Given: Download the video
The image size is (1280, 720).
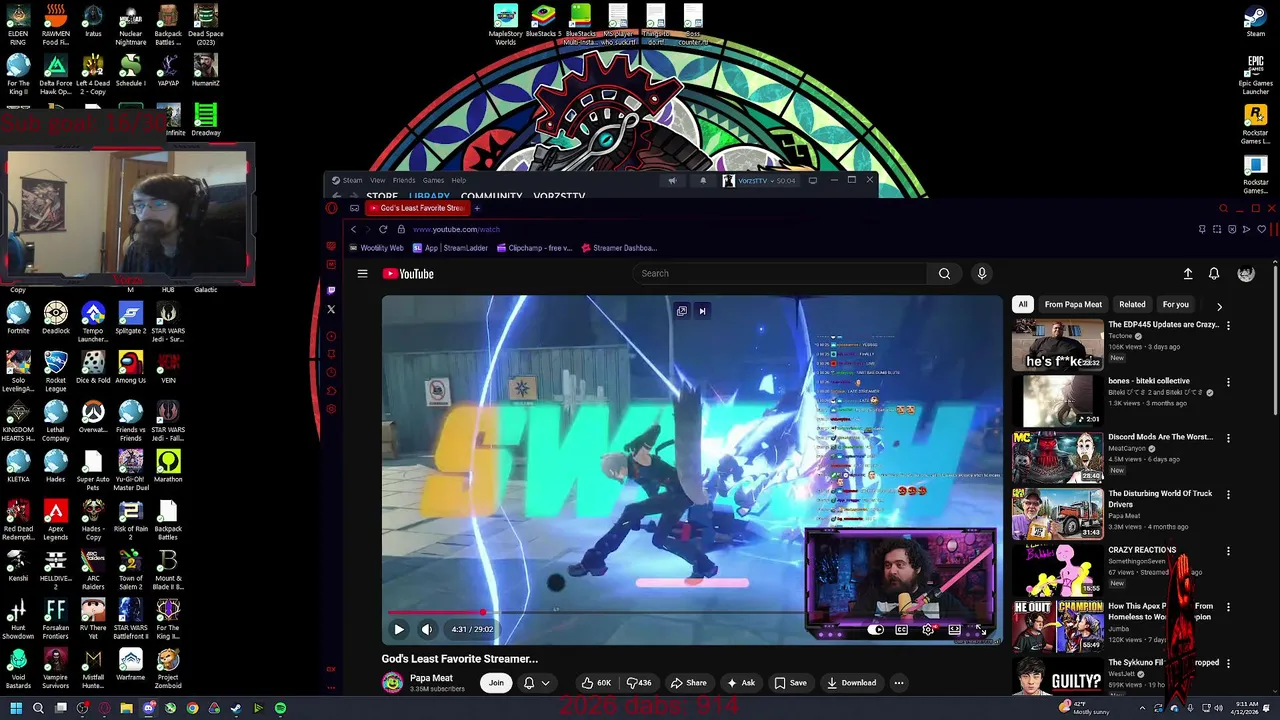Looking at the screenshot, I should [x=851, y=683].
